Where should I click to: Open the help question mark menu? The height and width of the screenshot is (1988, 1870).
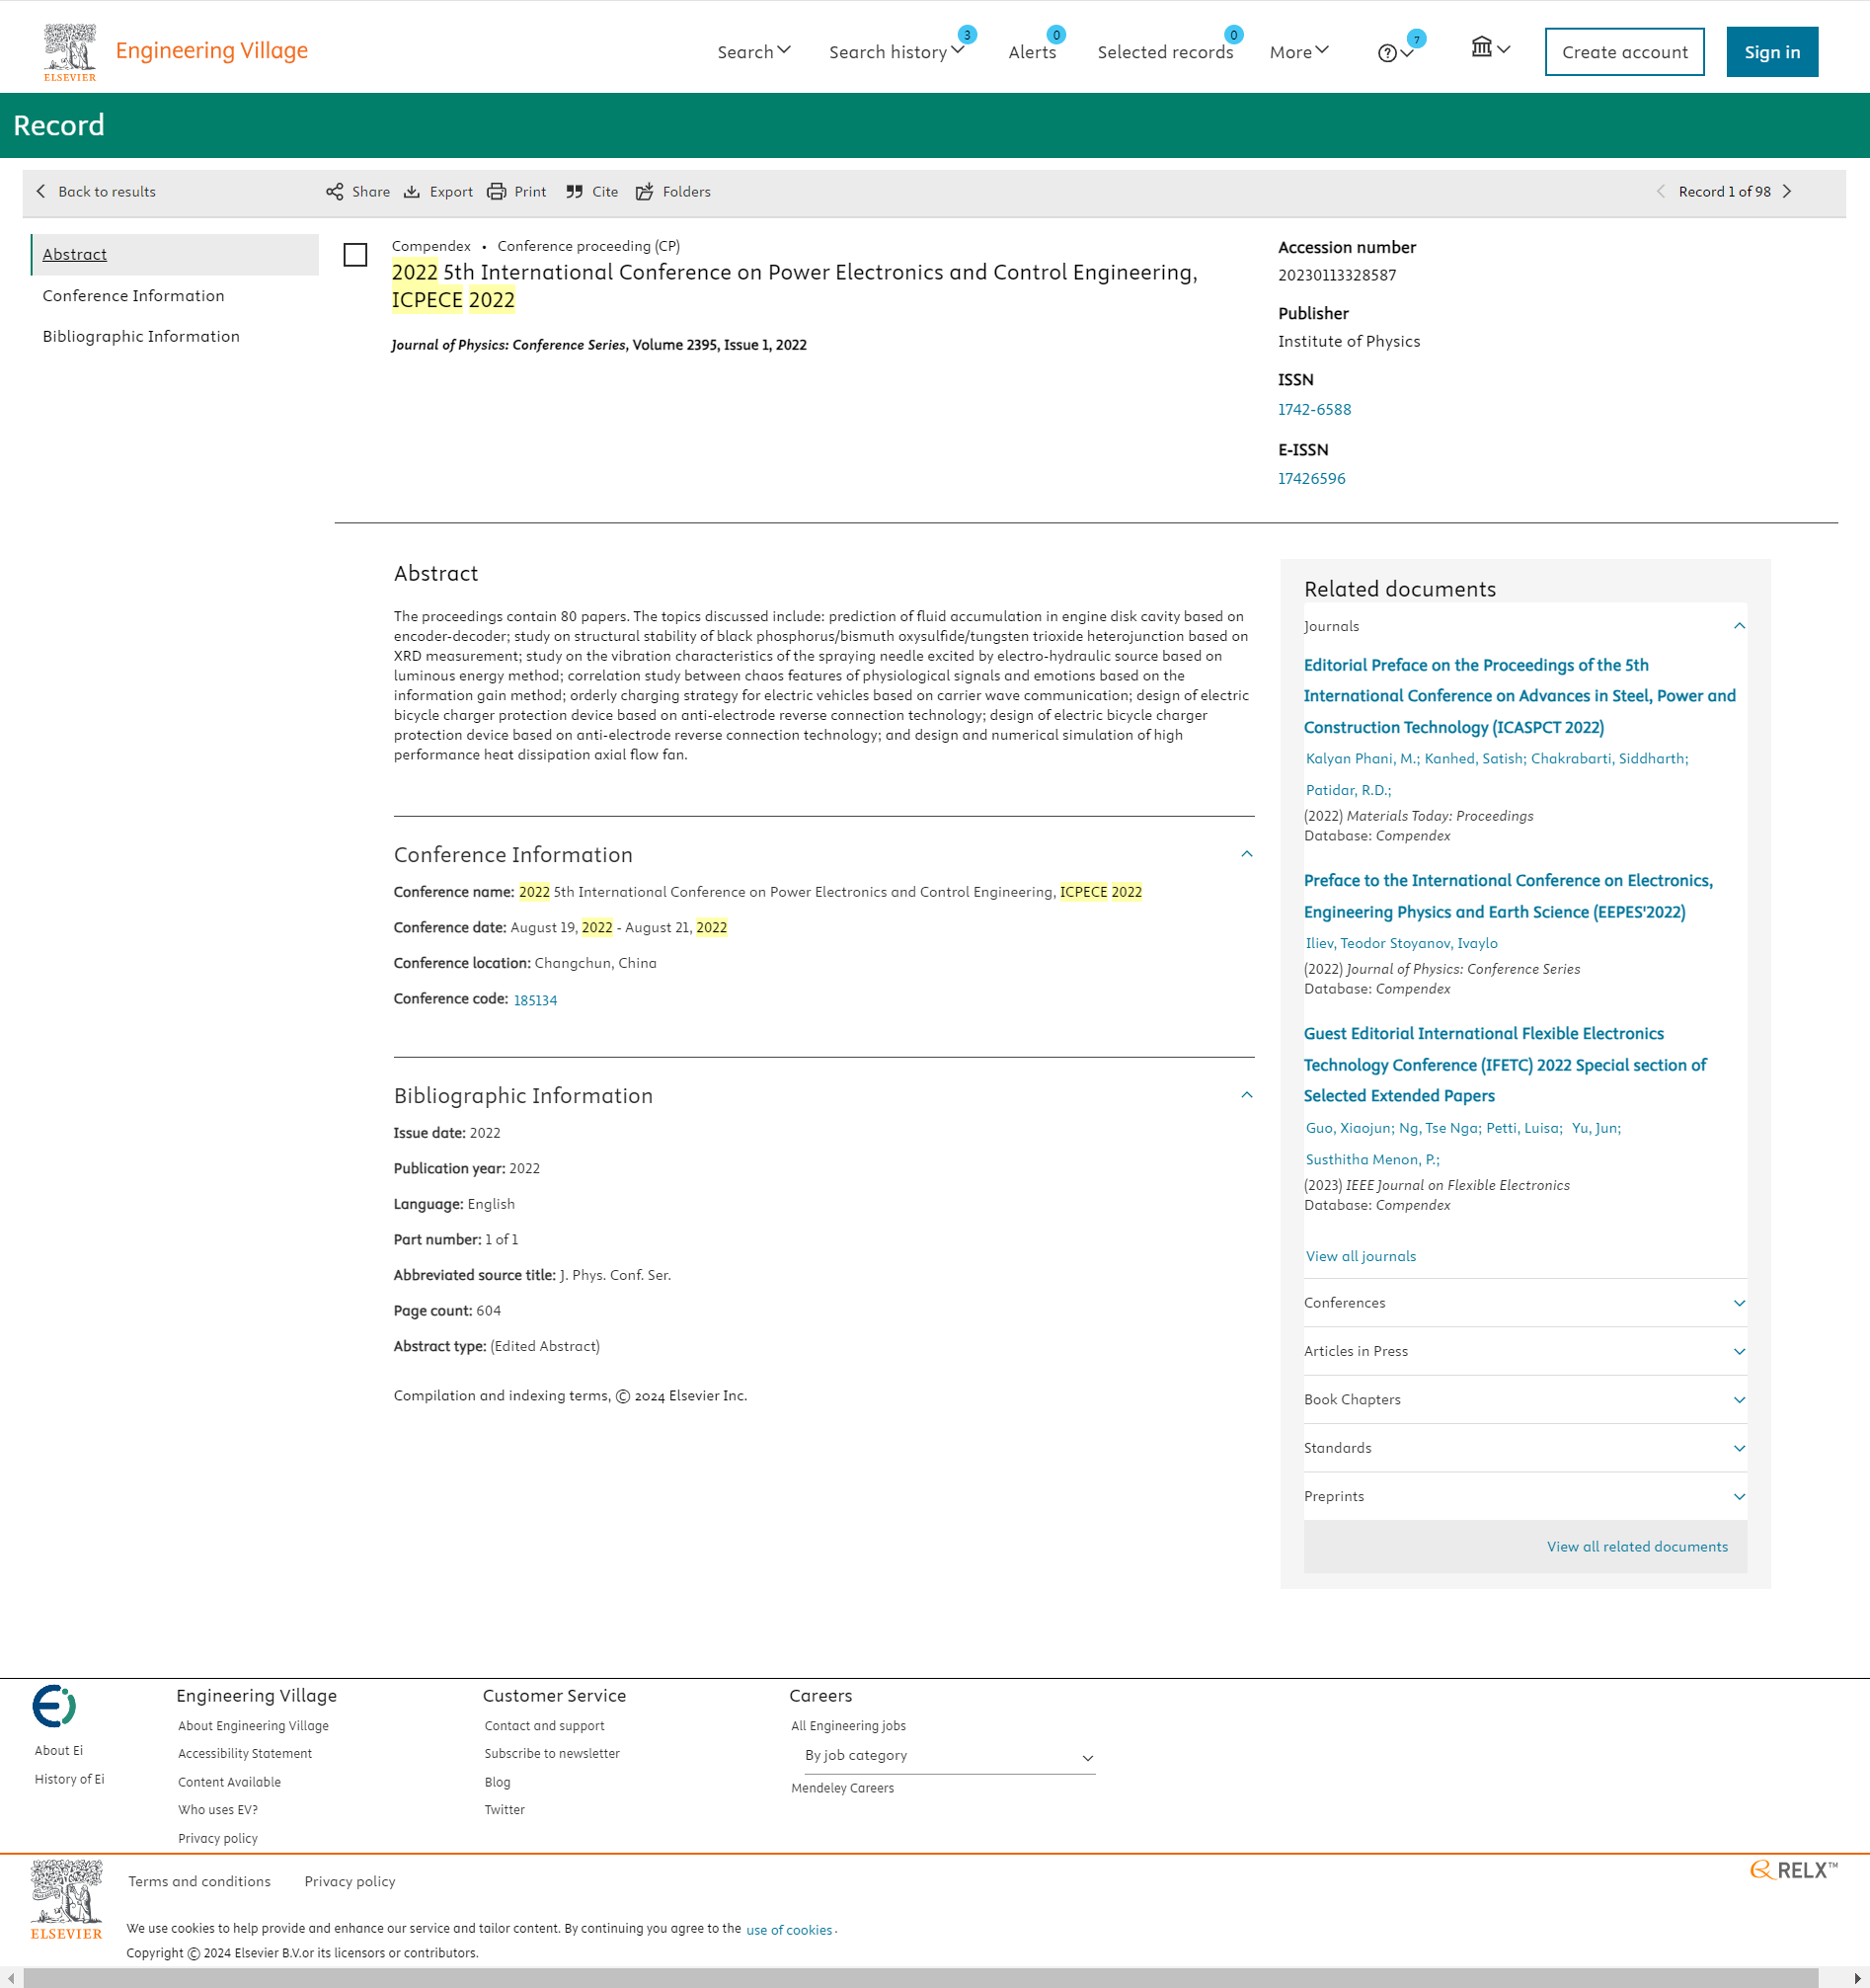1395,53
